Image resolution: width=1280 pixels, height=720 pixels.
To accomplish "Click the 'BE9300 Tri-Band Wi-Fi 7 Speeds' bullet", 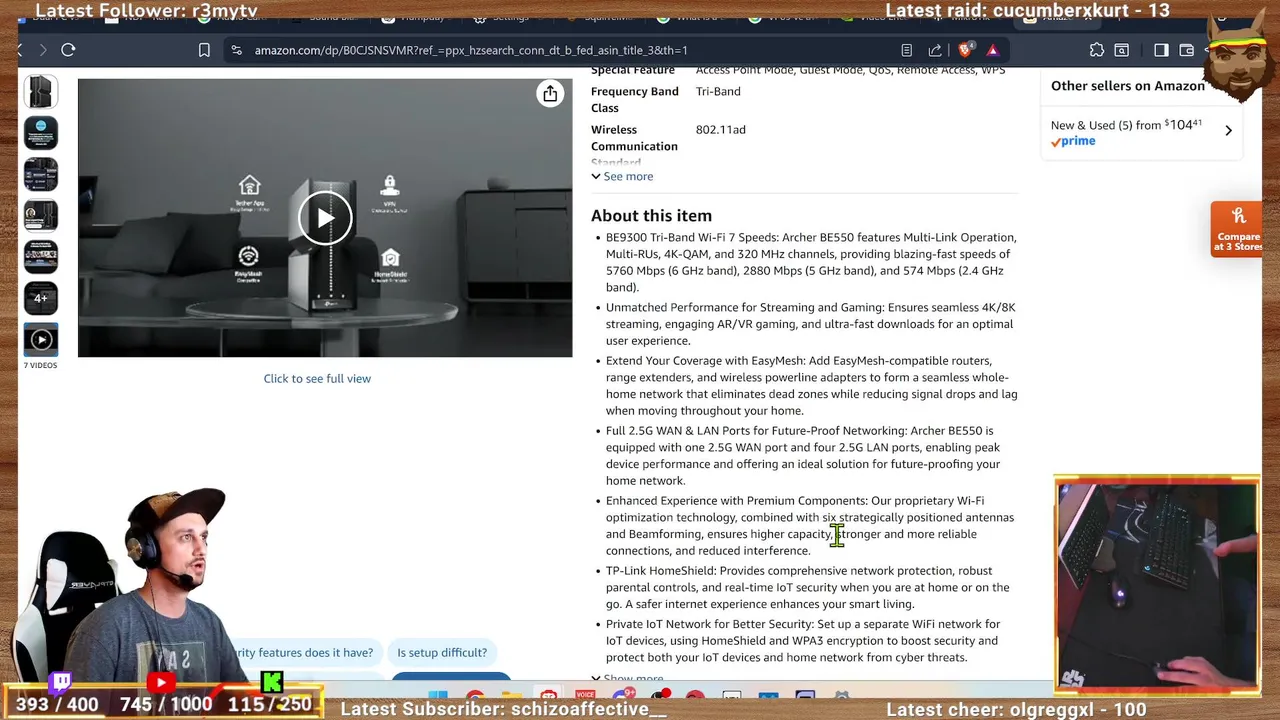I will point(811,262).
